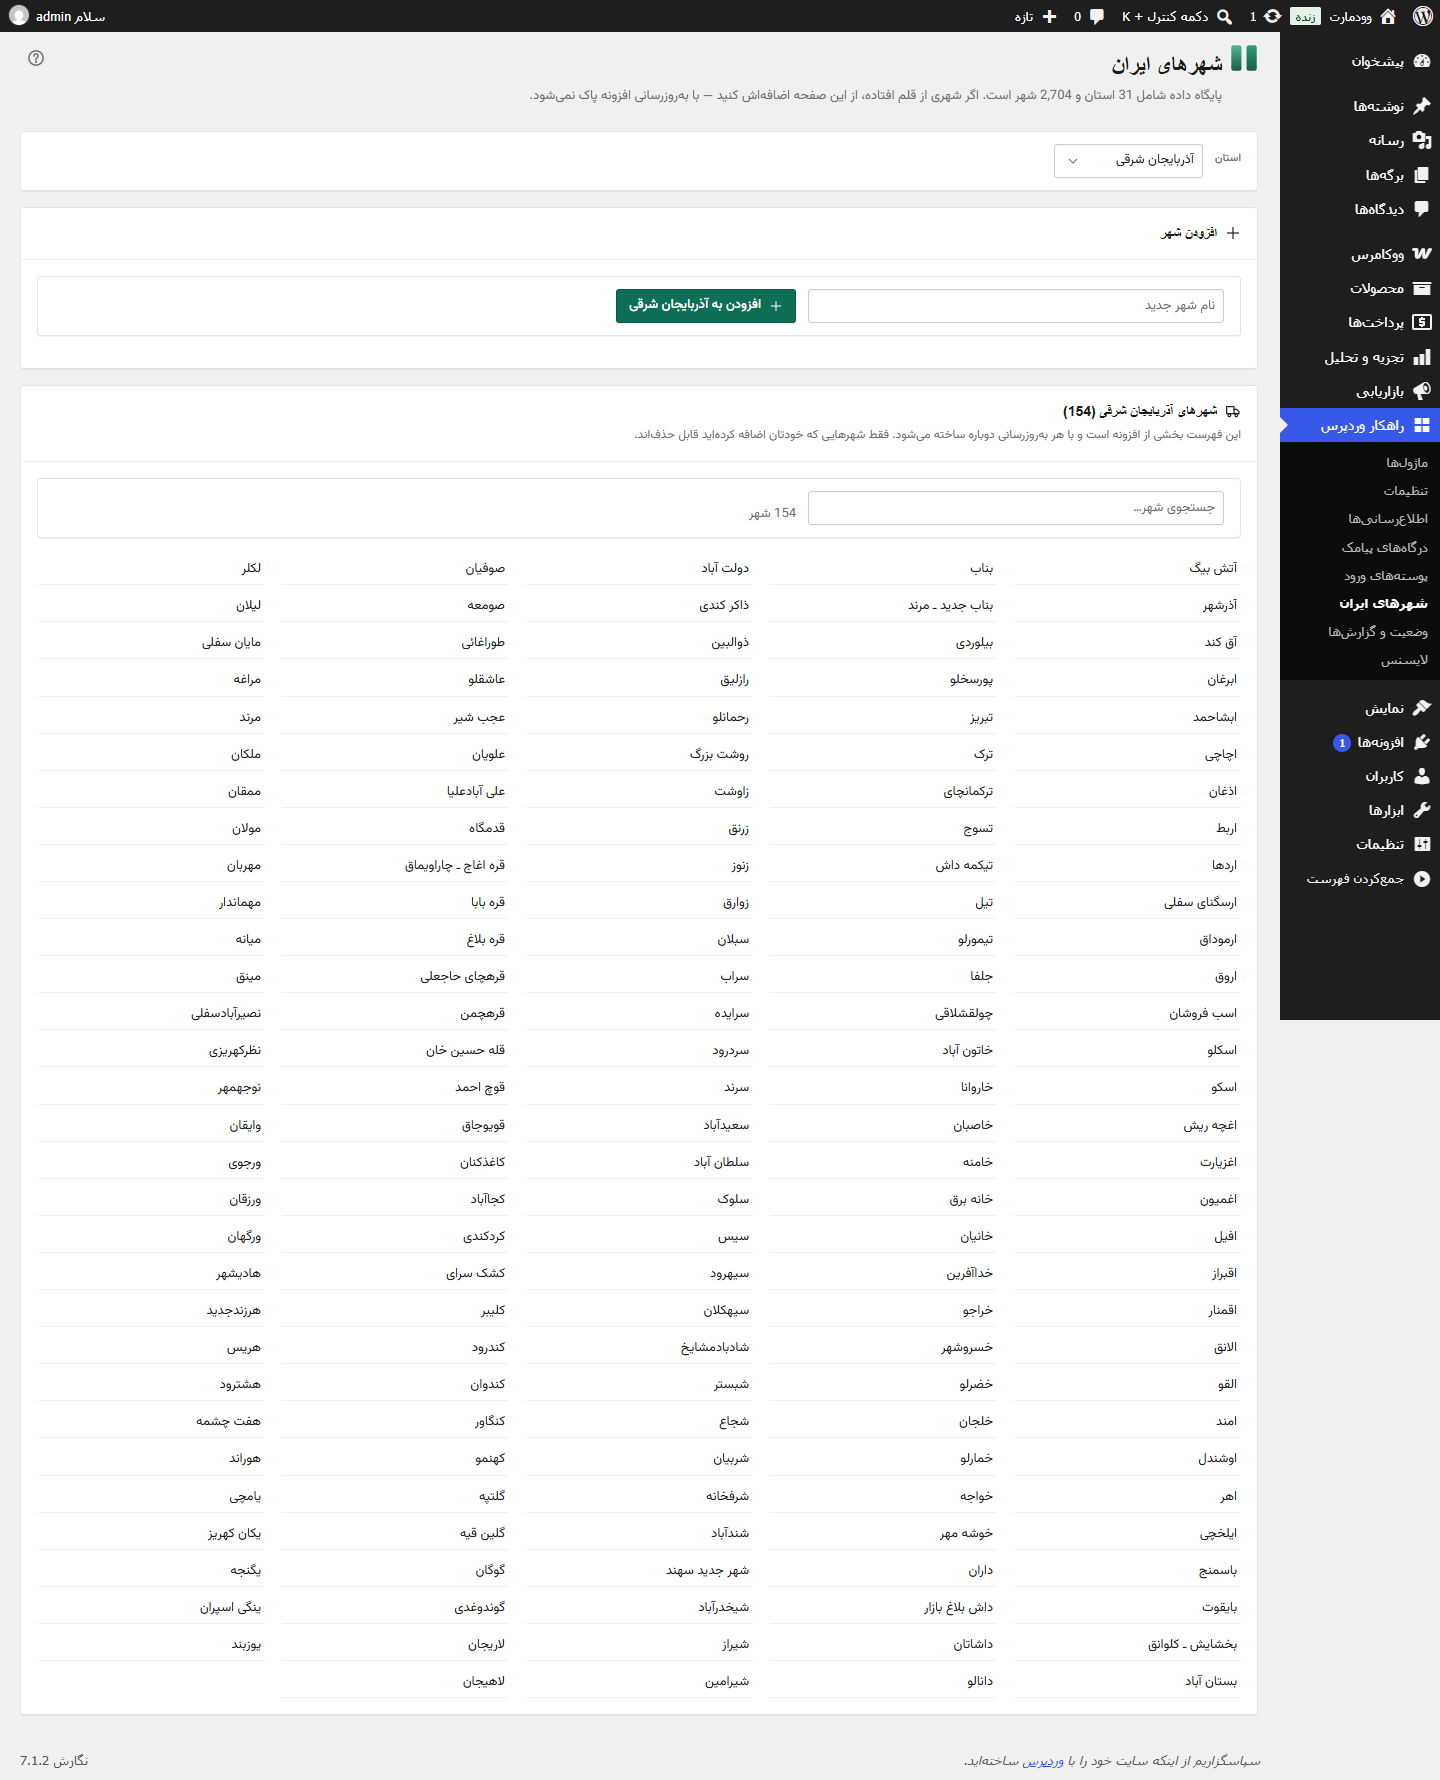Click the updates icon in admin bar
Screen dimensions: 1440x1780
point(1272,16)
